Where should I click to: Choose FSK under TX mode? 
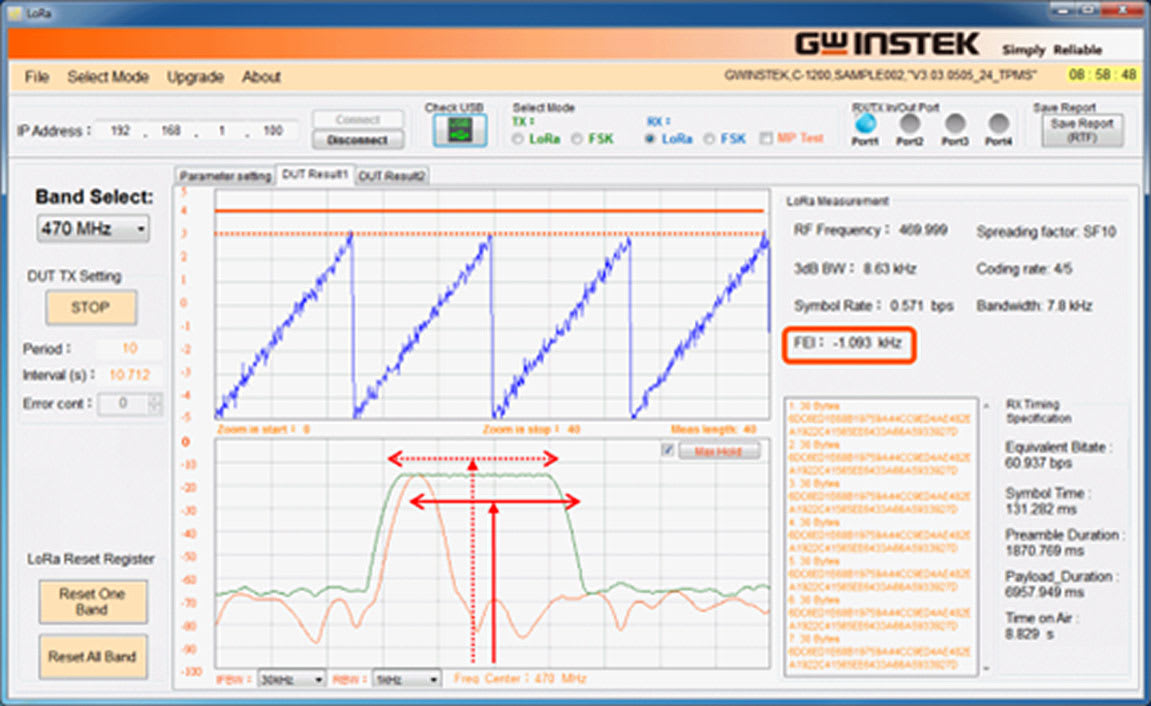[577, 139]
